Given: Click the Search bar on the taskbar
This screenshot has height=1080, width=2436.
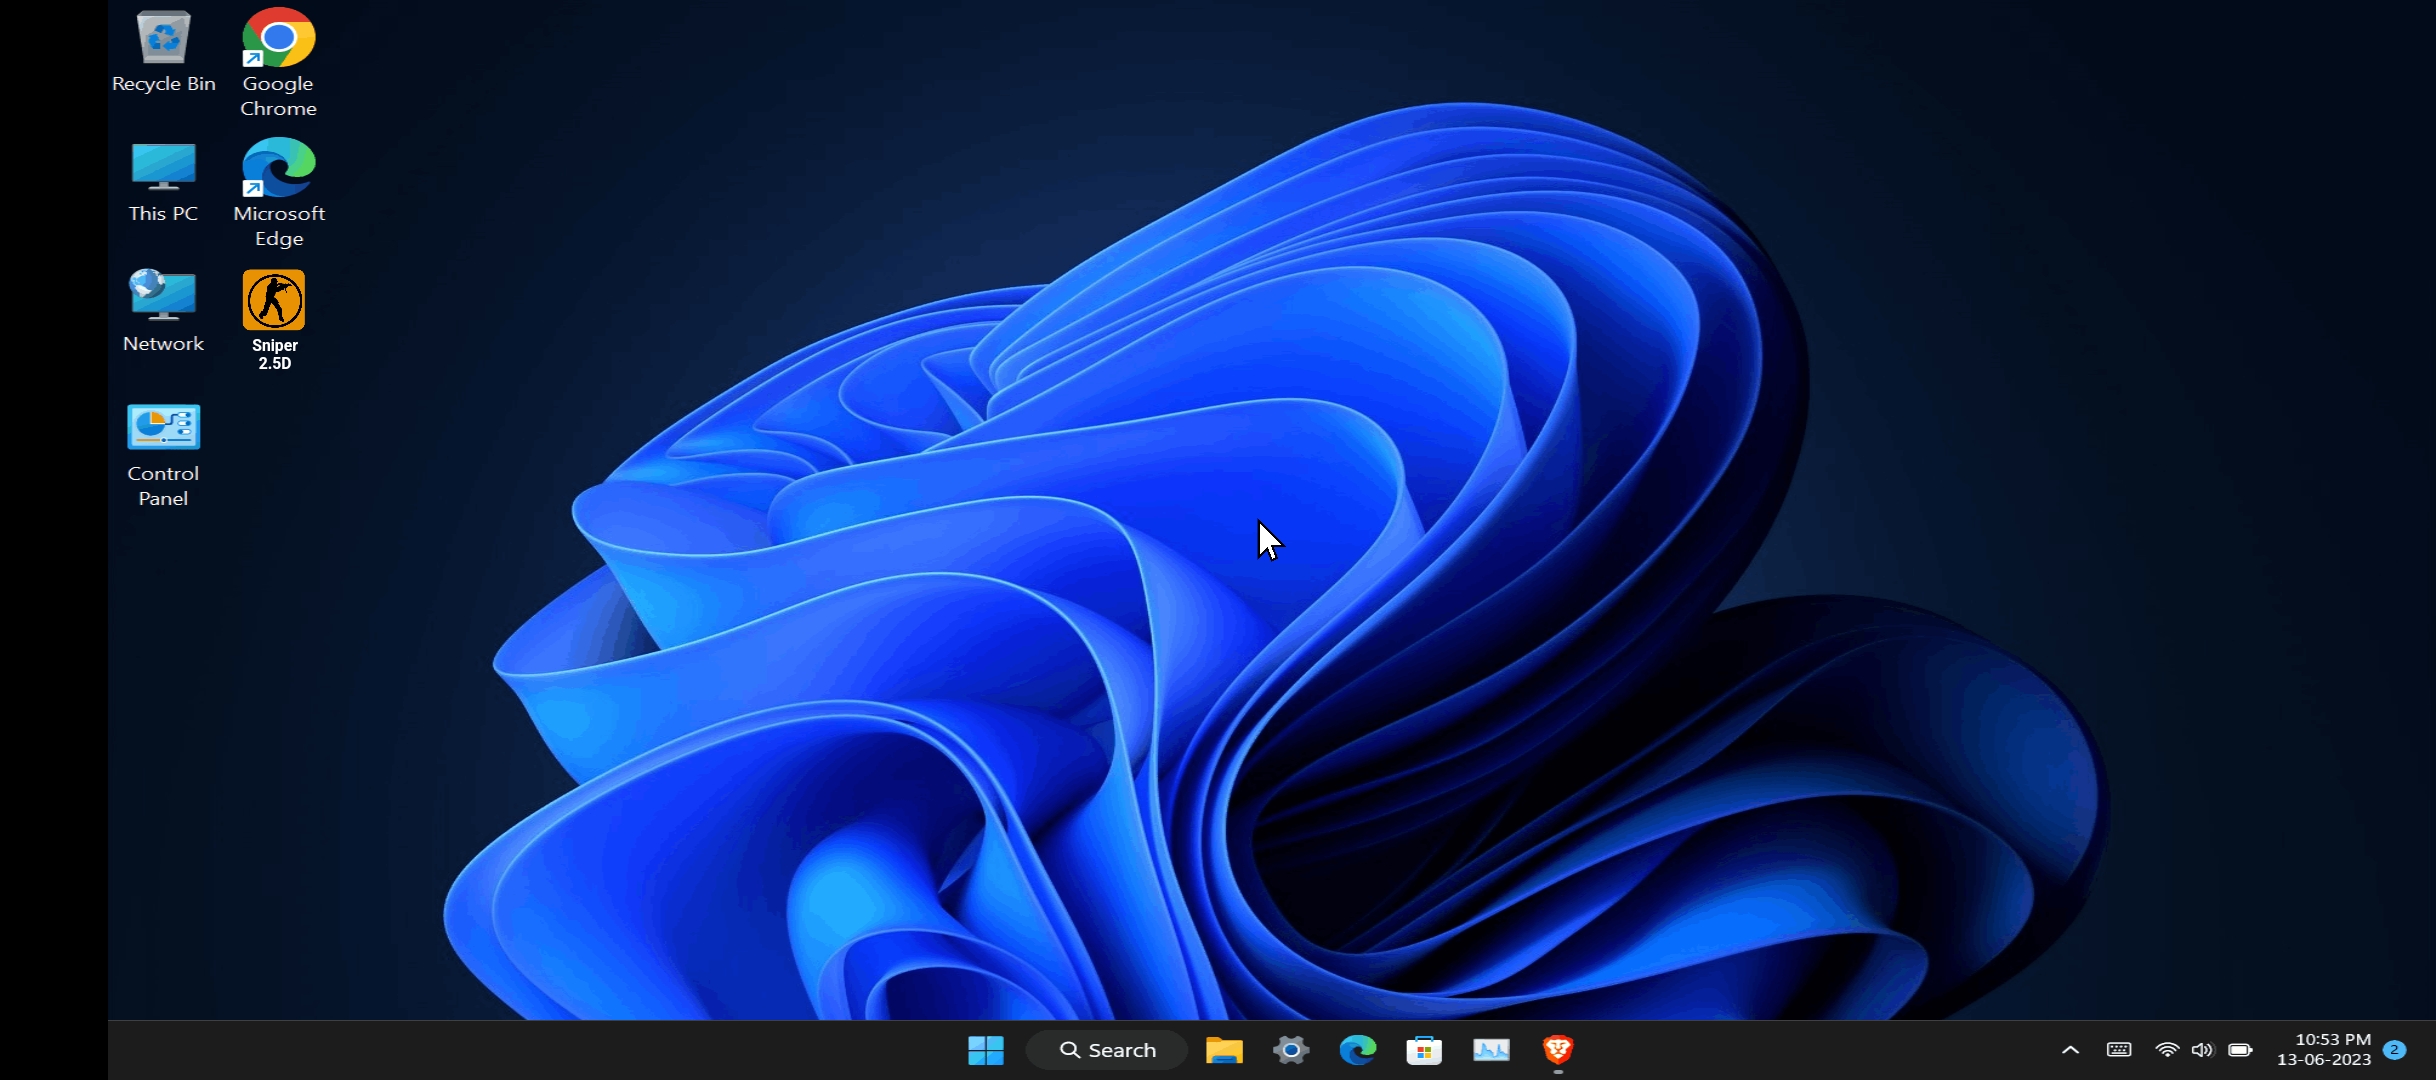Looking at the screenshot, I should pyautogui.click(x=1108, y=1050).
